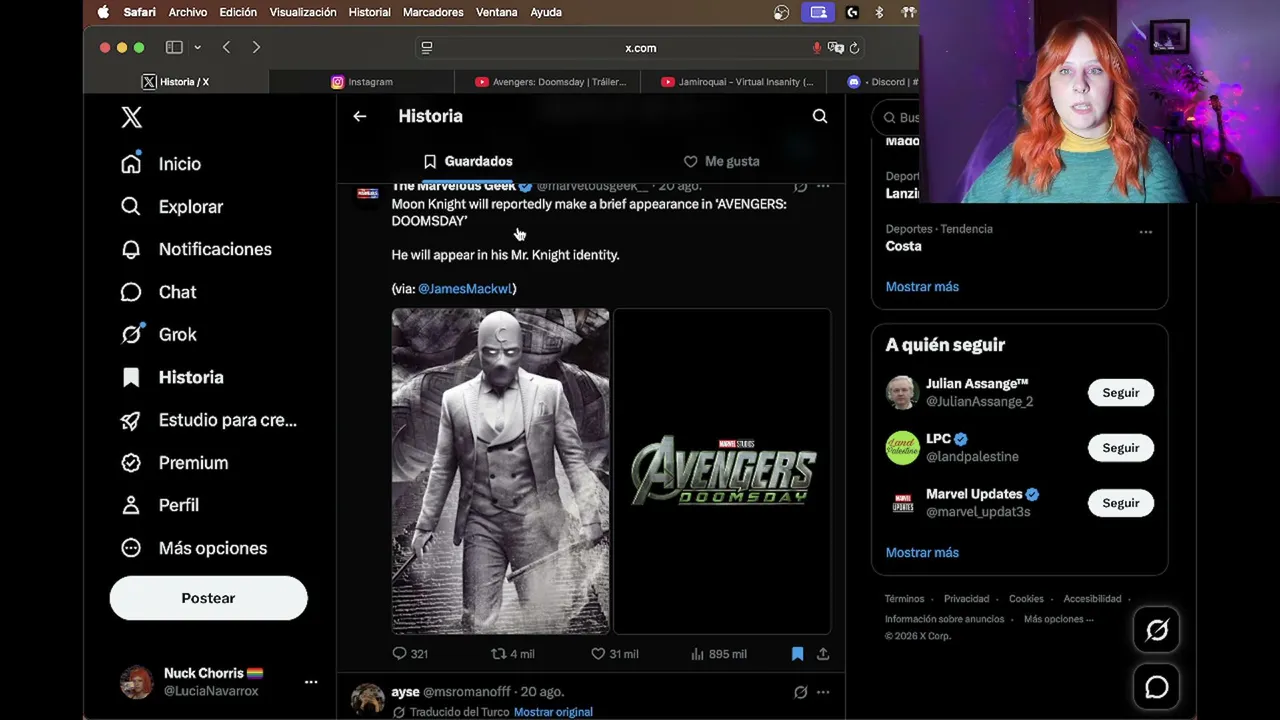The width and height of the screenshot is (1280, 720).
Task: Remove bookmark from the Moon Knight post
Action: pyautogui.click(x=797, y=654)
